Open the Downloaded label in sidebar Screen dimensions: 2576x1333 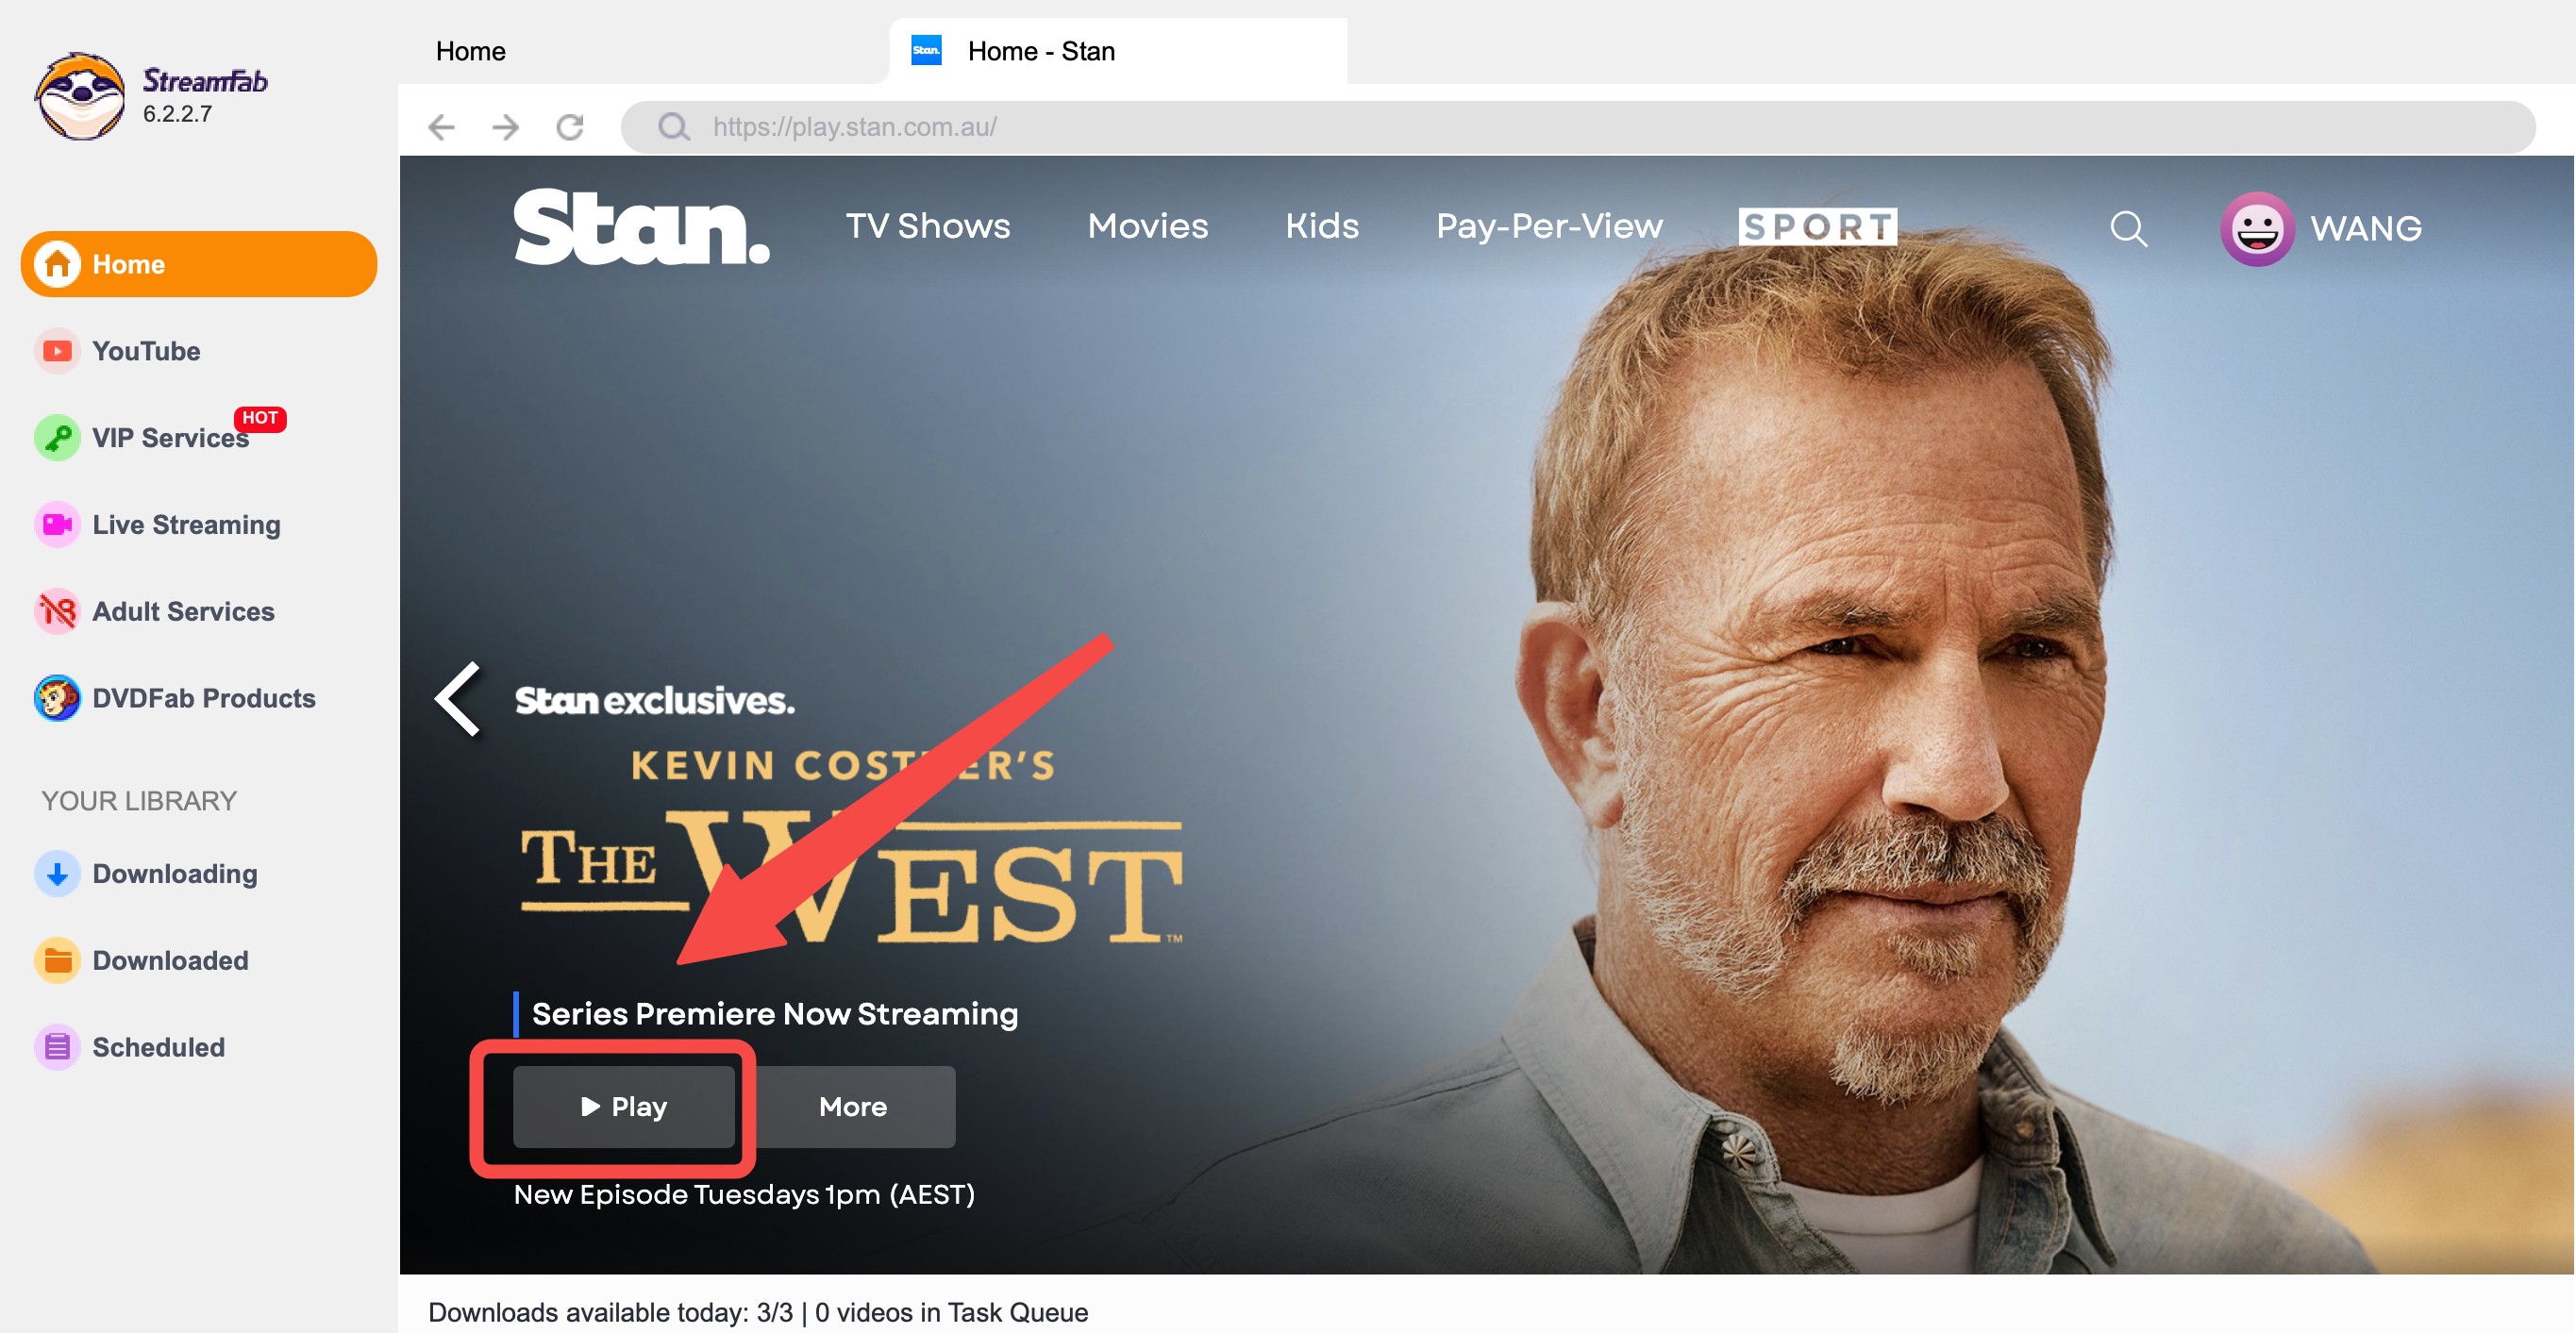[170, 961]
